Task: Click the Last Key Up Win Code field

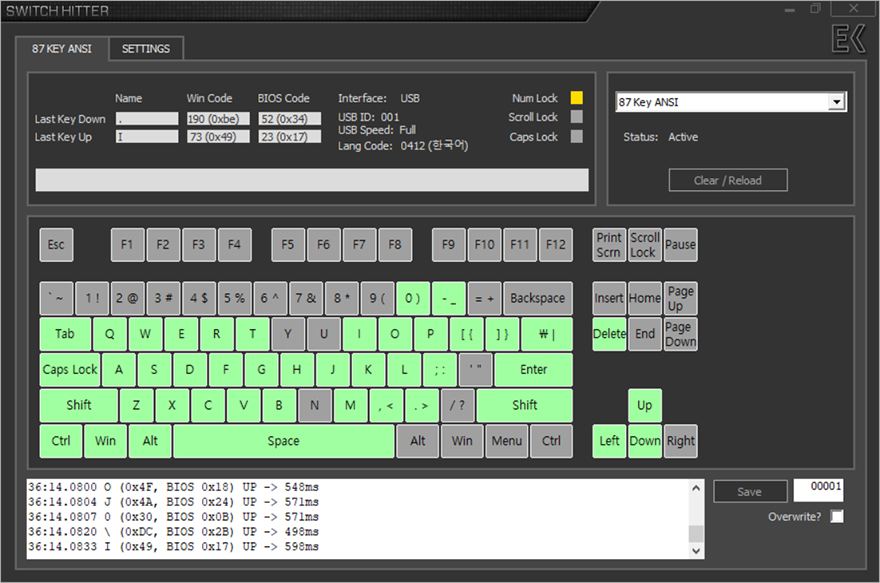Action: [218, 136]
